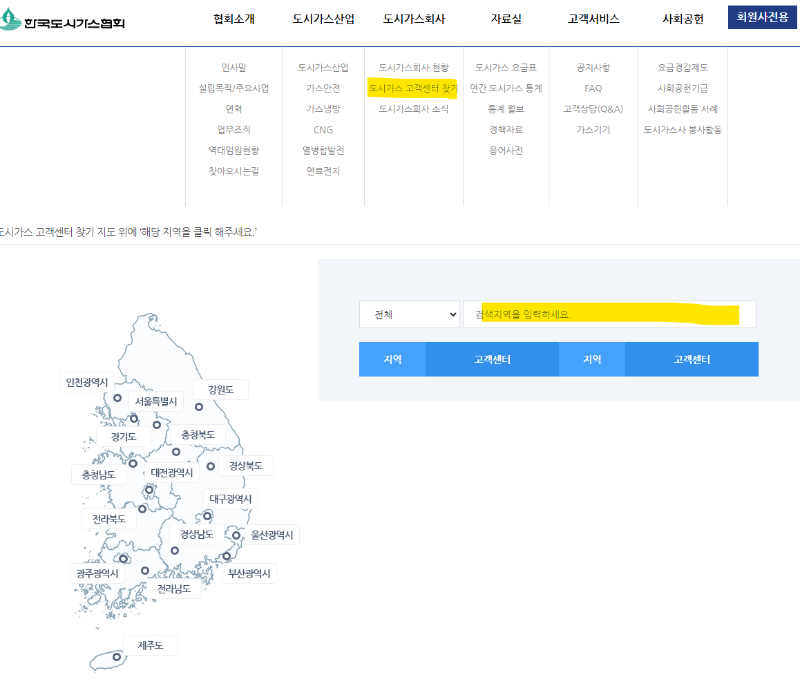Open the 협회소개 menu
This screenshot has width=800, height=684.
234,19
